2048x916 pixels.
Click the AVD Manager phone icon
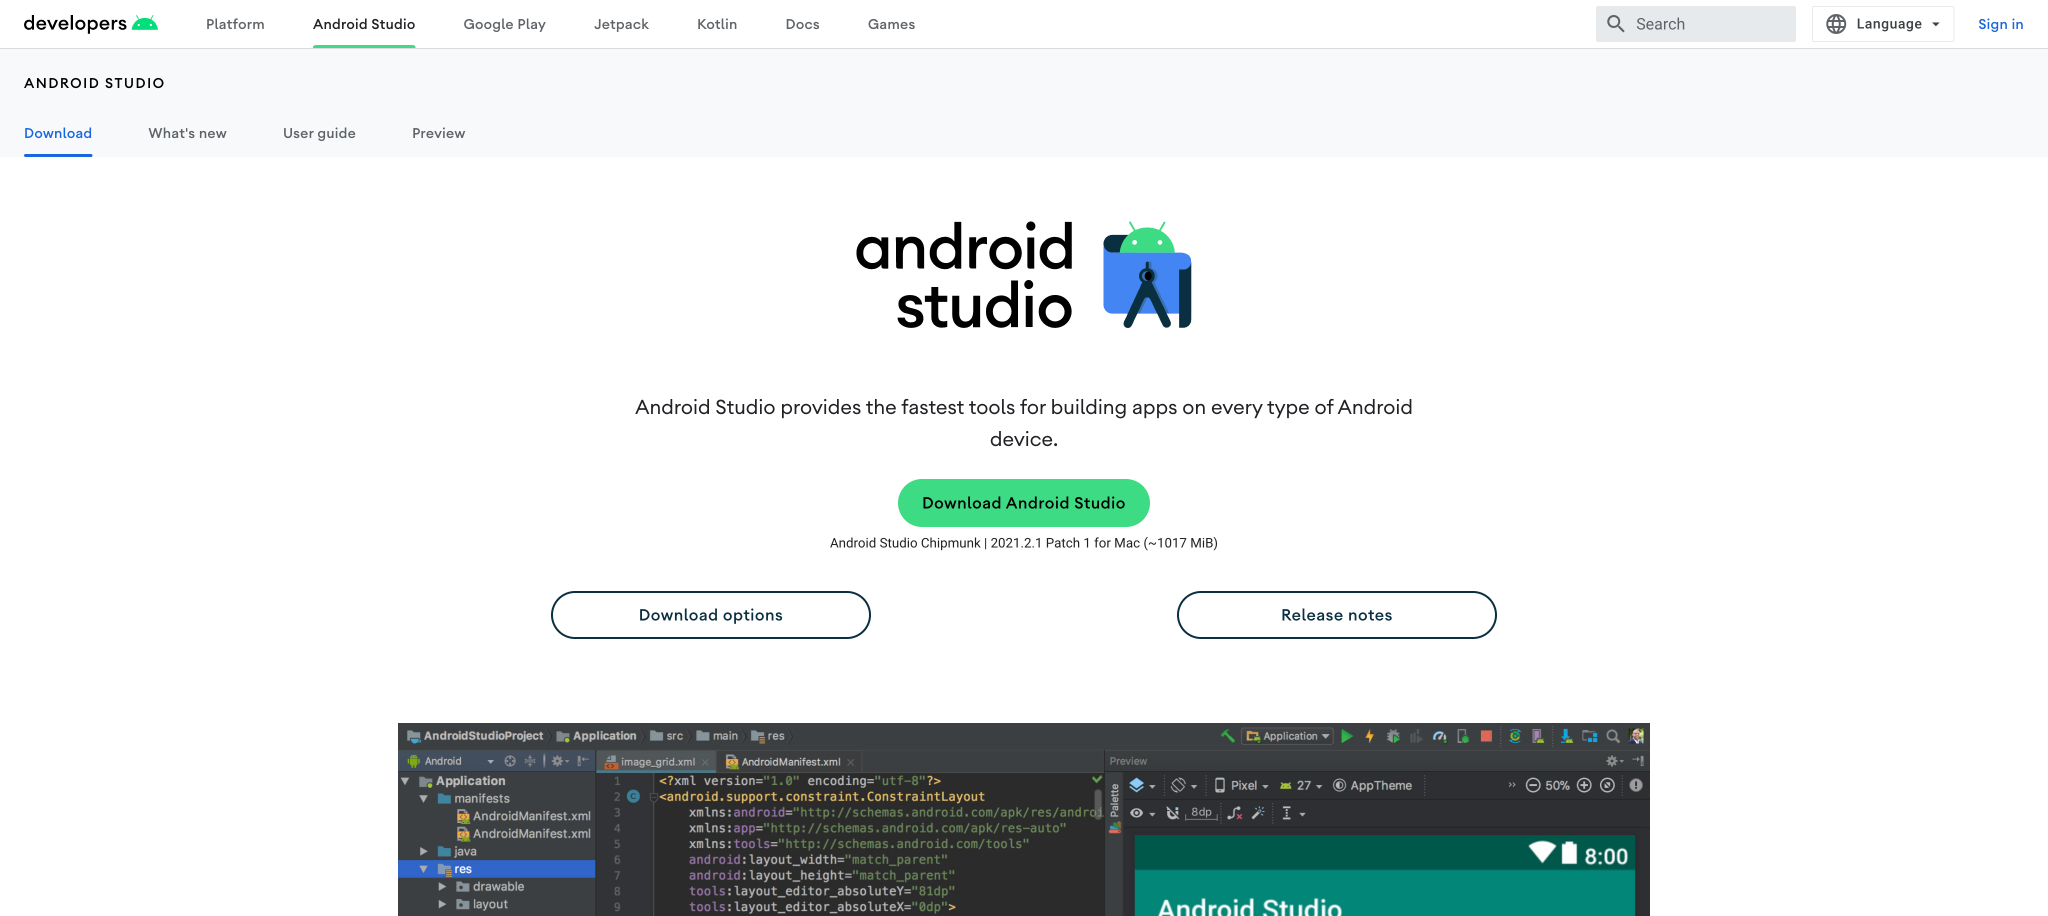(1538, 736)
